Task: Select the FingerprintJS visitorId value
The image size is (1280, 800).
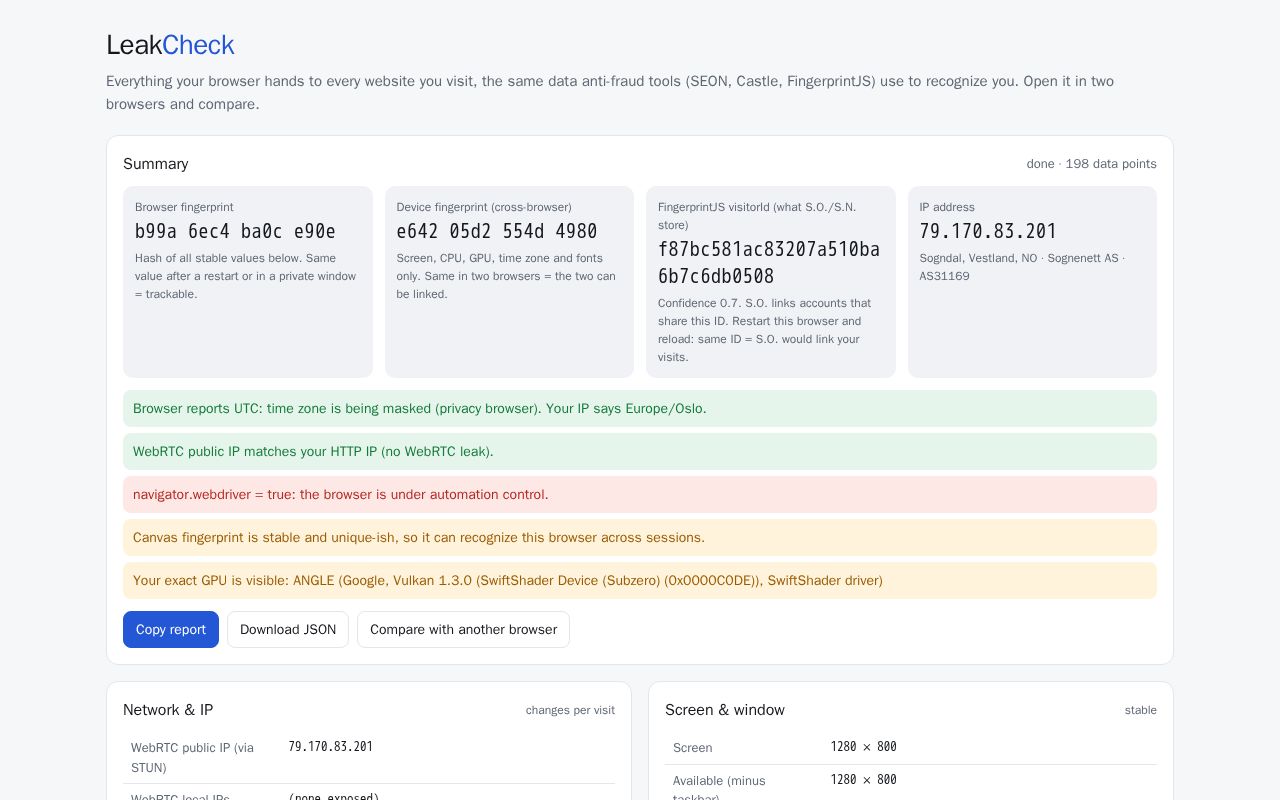Action: (x=769, y=262)
